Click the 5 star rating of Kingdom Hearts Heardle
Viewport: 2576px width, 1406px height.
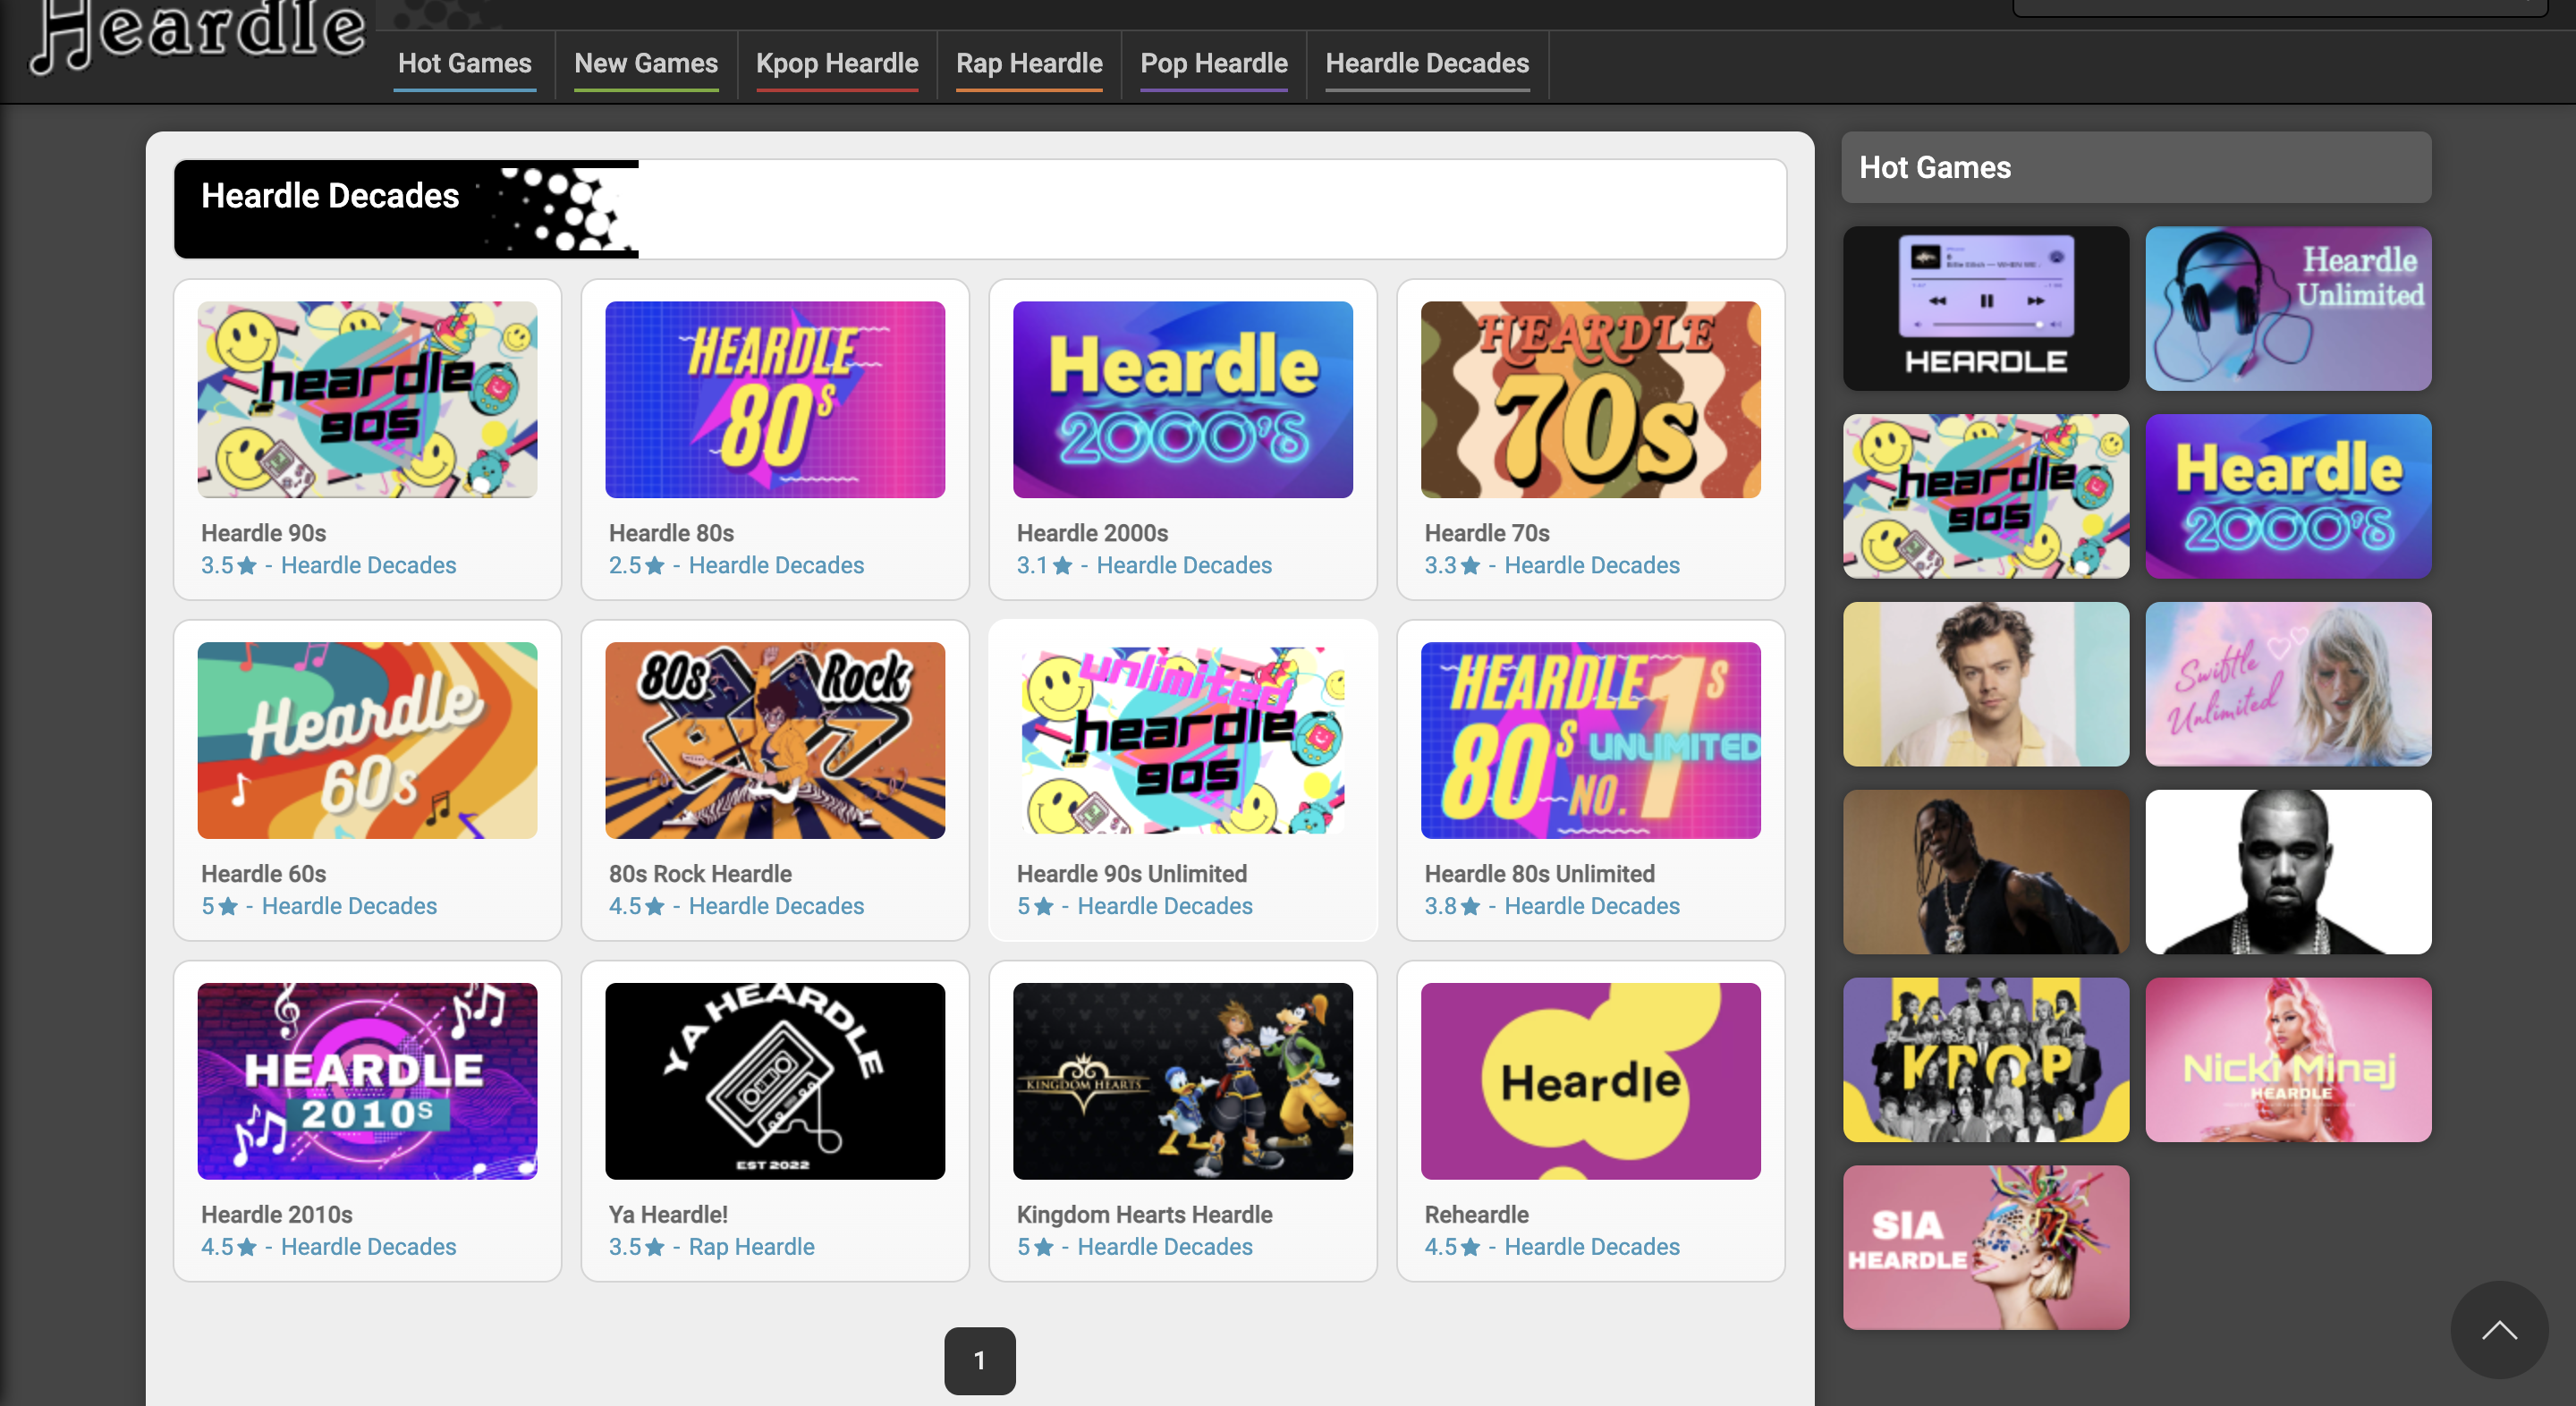(1035, 1248)
